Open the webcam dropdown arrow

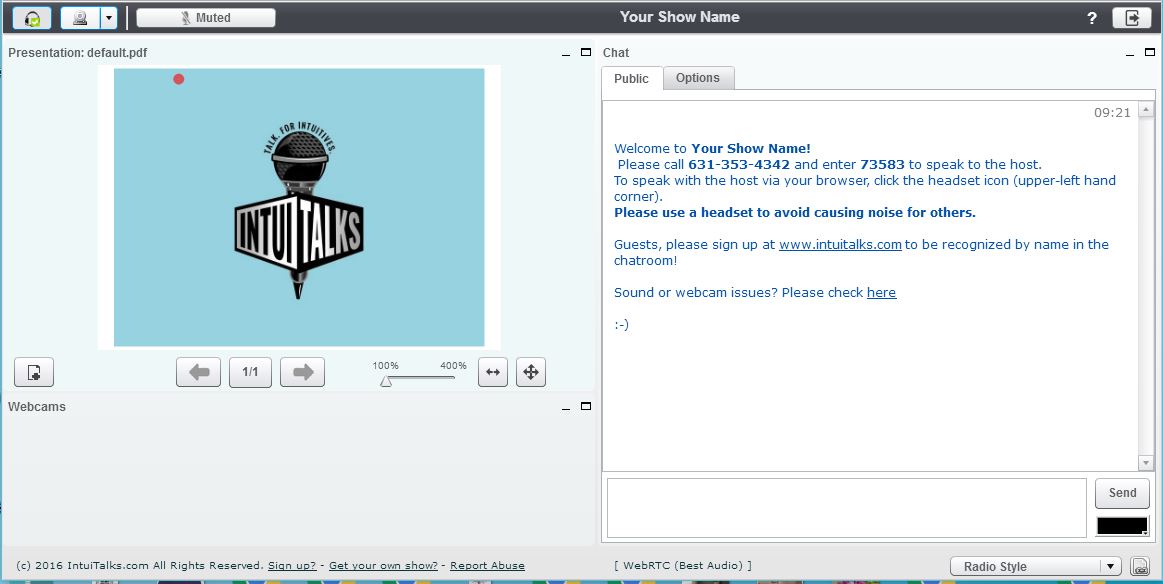point(109,18)
